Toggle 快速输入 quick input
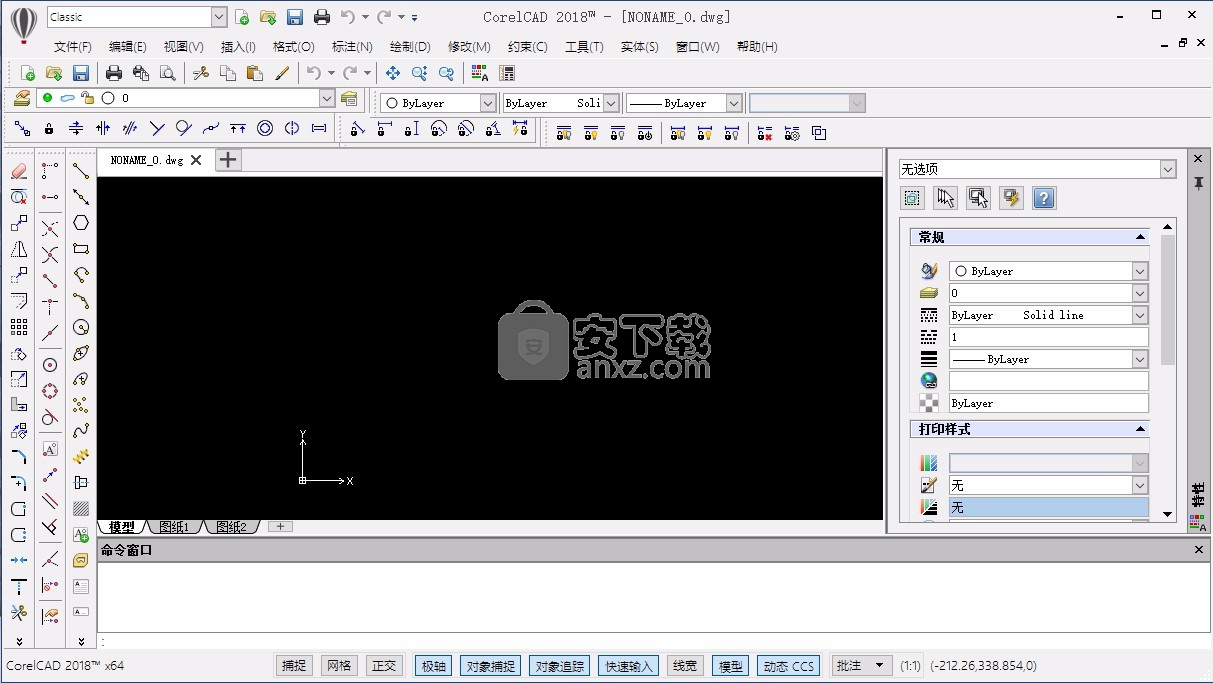This screenshot has width=1213, height=683. point(628,666)
